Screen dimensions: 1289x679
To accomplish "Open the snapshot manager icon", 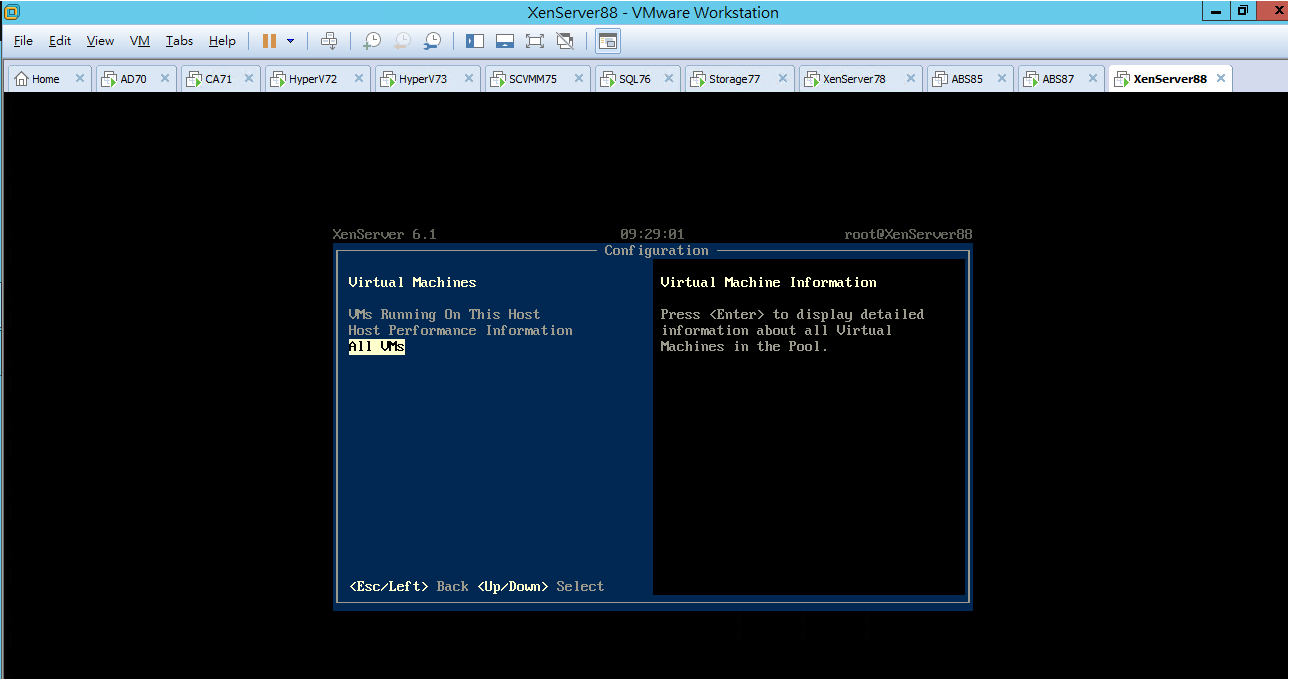I will [432, 41].
